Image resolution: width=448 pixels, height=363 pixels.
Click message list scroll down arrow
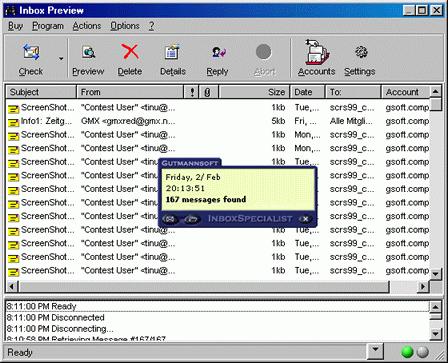(x=436, y=274)
